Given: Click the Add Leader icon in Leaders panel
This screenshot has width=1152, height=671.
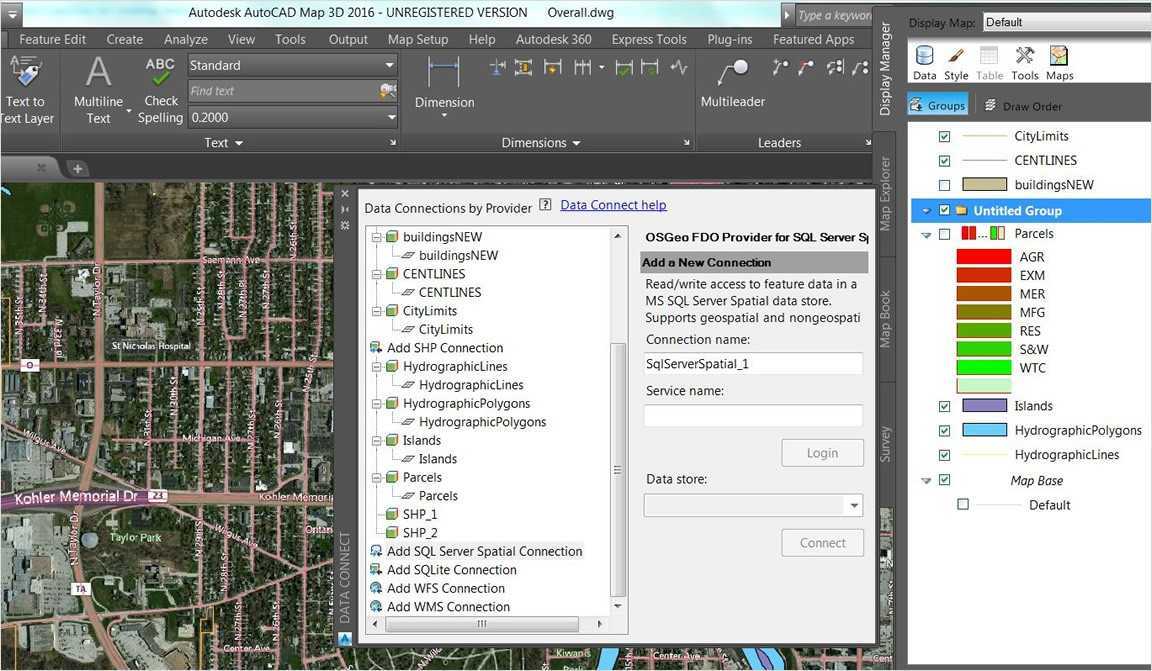Looking at the screenshot, I should (x=780, y=68).
